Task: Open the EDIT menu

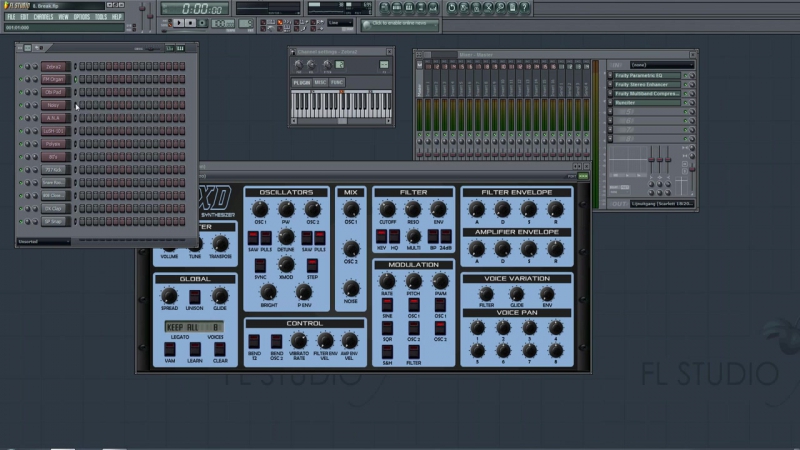Action: click(x=24, y=17)
